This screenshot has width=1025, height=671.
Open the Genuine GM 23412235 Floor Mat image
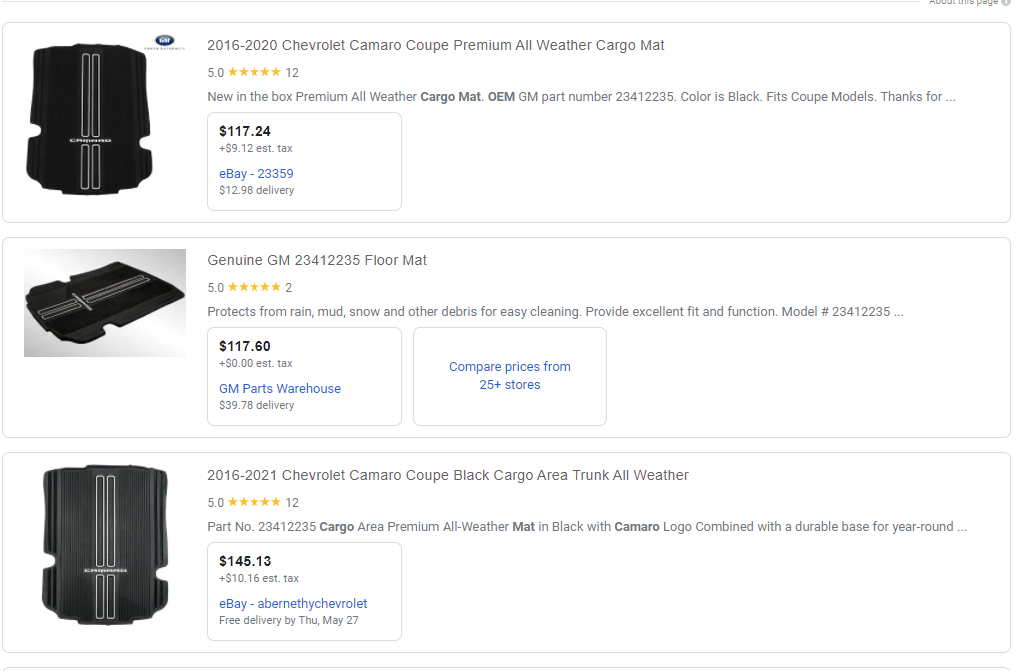105,303
